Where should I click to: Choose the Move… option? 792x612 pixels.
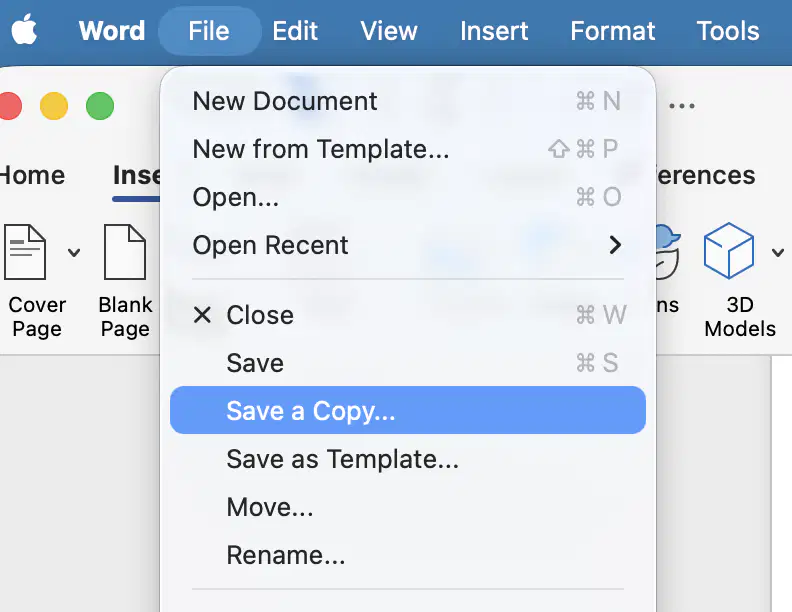[x=408, y=507]
